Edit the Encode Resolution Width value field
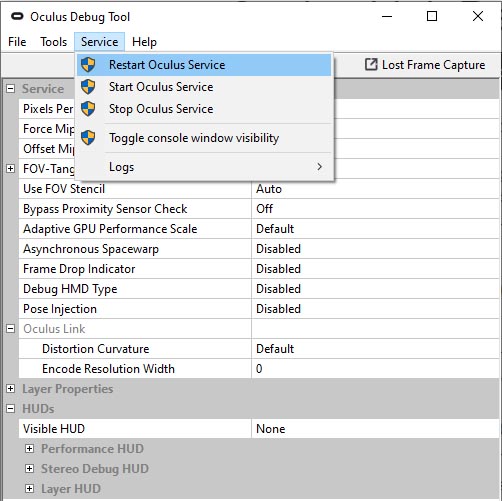 (375, 369)
